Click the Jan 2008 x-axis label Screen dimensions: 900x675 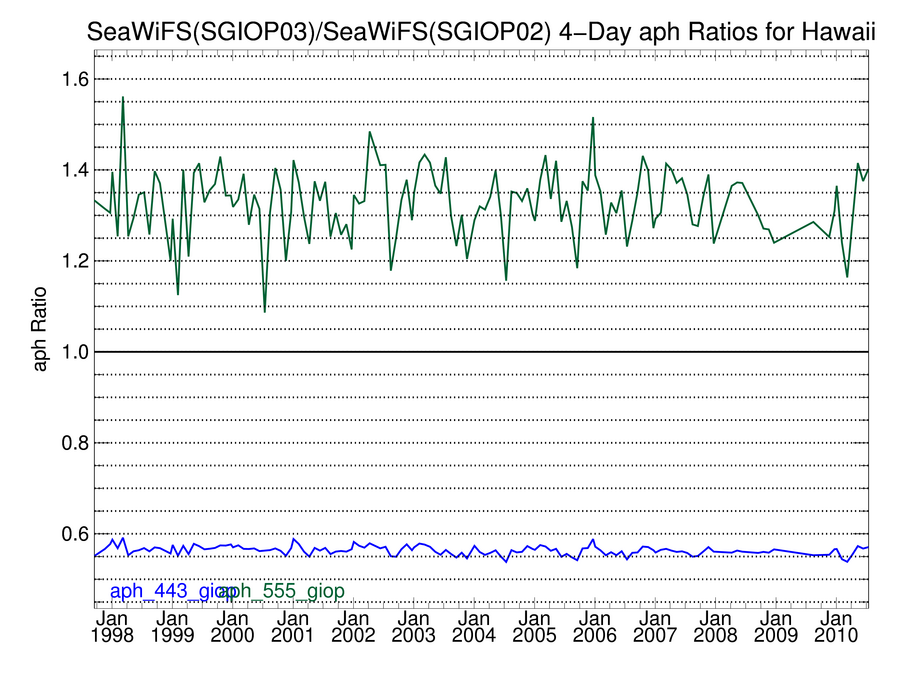point(715,627)
